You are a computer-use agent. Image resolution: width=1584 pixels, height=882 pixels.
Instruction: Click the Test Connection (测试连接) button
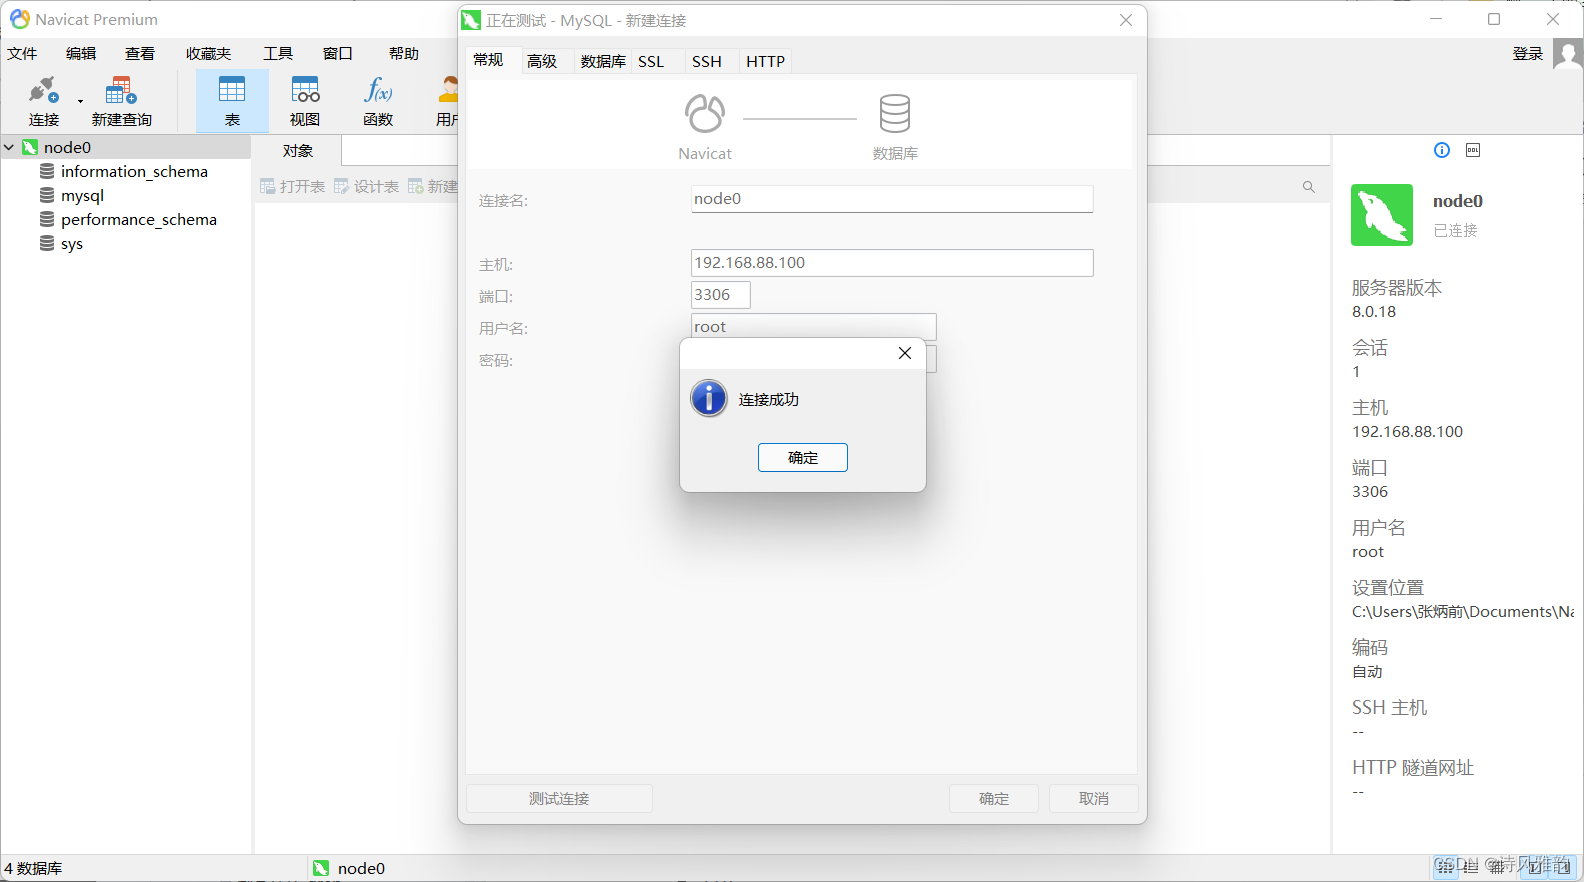pyautogui.click(x=559, y=798)
